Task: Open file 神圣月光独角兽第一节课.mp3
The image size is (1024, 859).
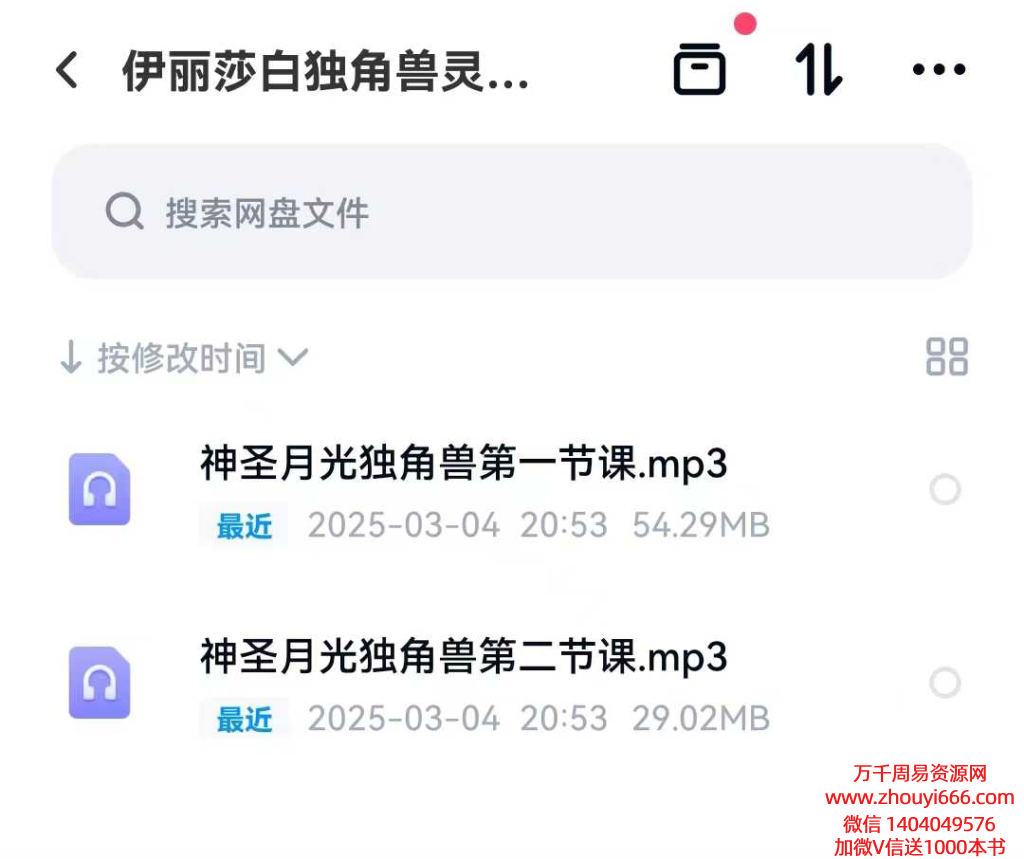Action: (x=464, y=463)
